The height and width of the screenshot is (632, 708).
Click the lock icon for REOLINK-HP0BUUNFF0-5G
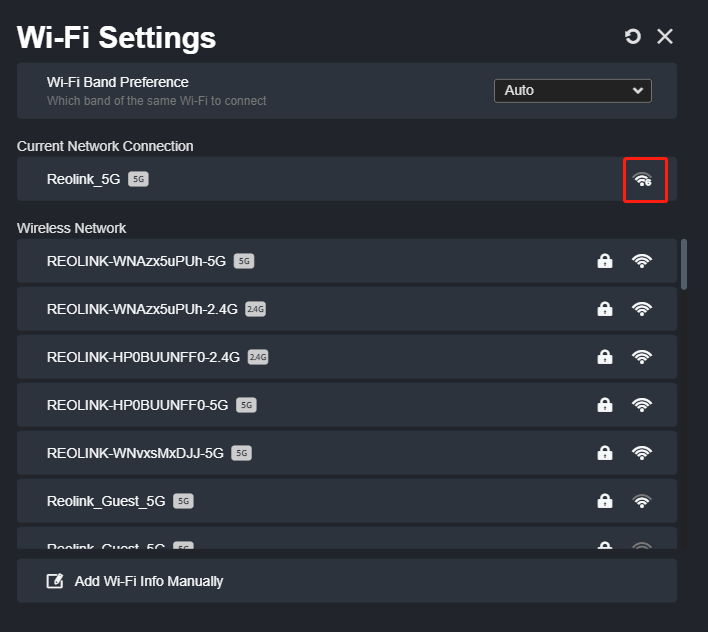605,405
